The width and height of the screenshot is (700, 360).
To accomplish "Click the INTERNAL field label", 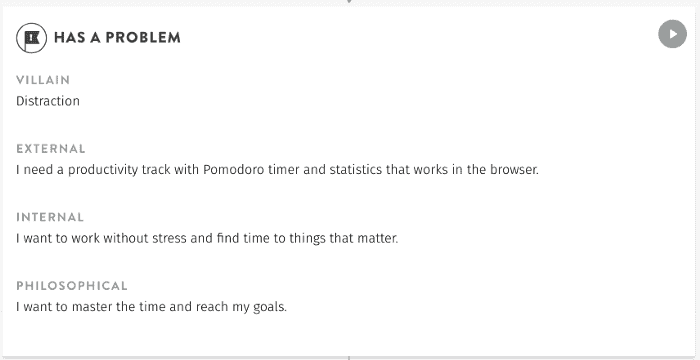I will tap(50, 217).
